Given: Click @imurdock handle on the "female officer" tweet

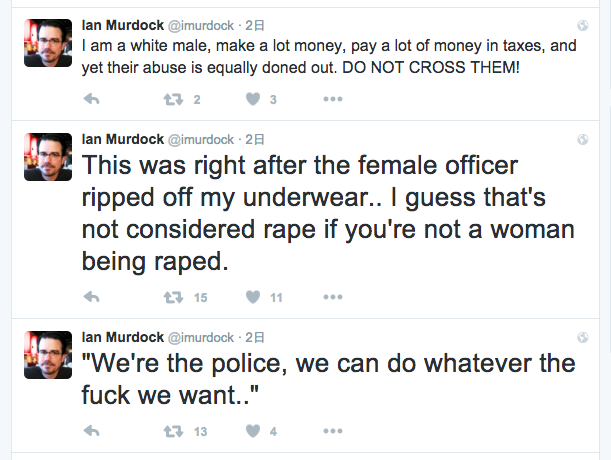Looking at the screenshot, I should [201, 140].
